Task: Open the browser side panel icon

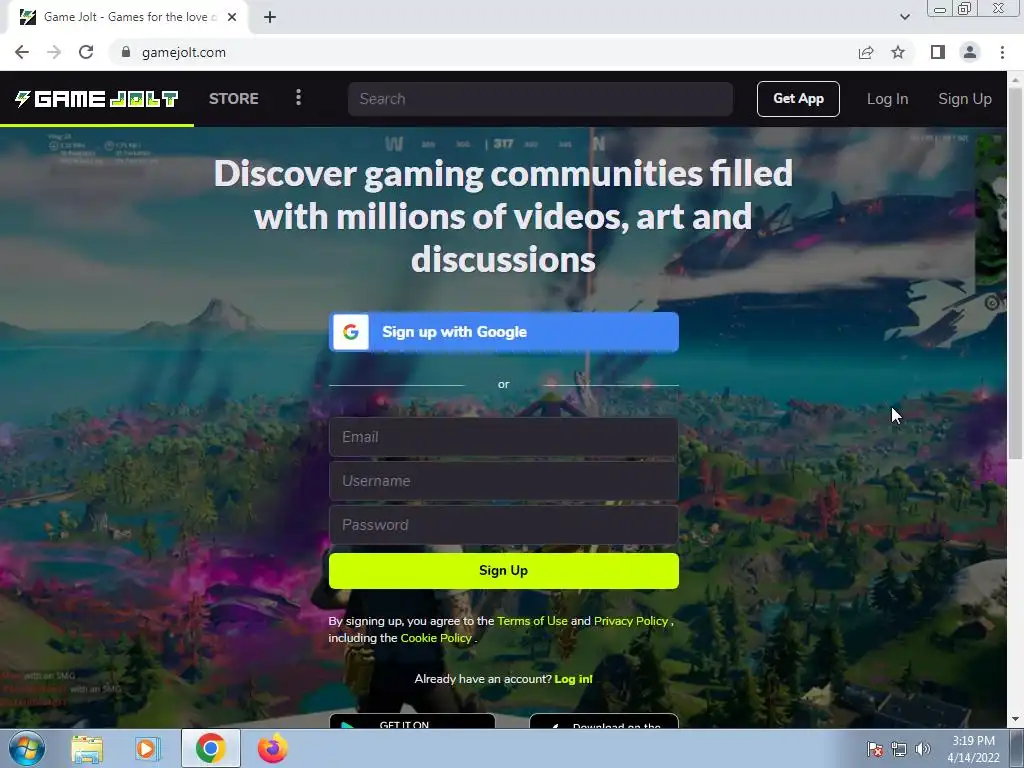Action: point(938,52)
